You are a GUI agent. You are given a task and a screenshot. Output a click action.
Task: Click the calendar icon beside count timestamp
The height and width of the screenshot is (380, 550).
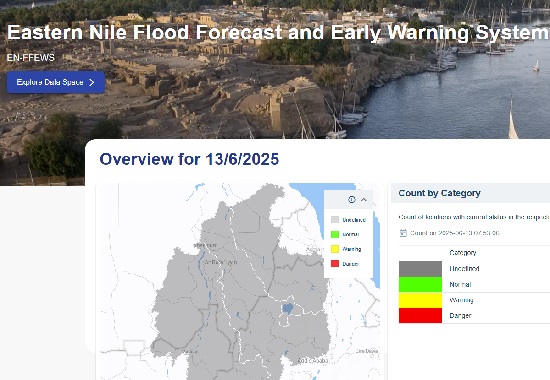[x=403, y=233]
